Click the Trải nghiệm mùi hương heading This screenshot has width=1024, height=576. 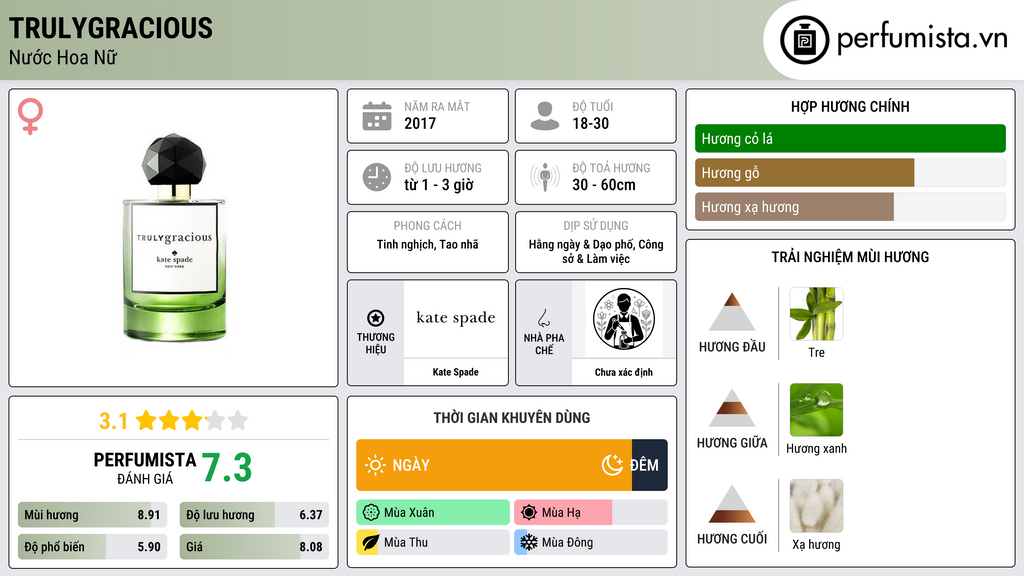click(850, 257)
